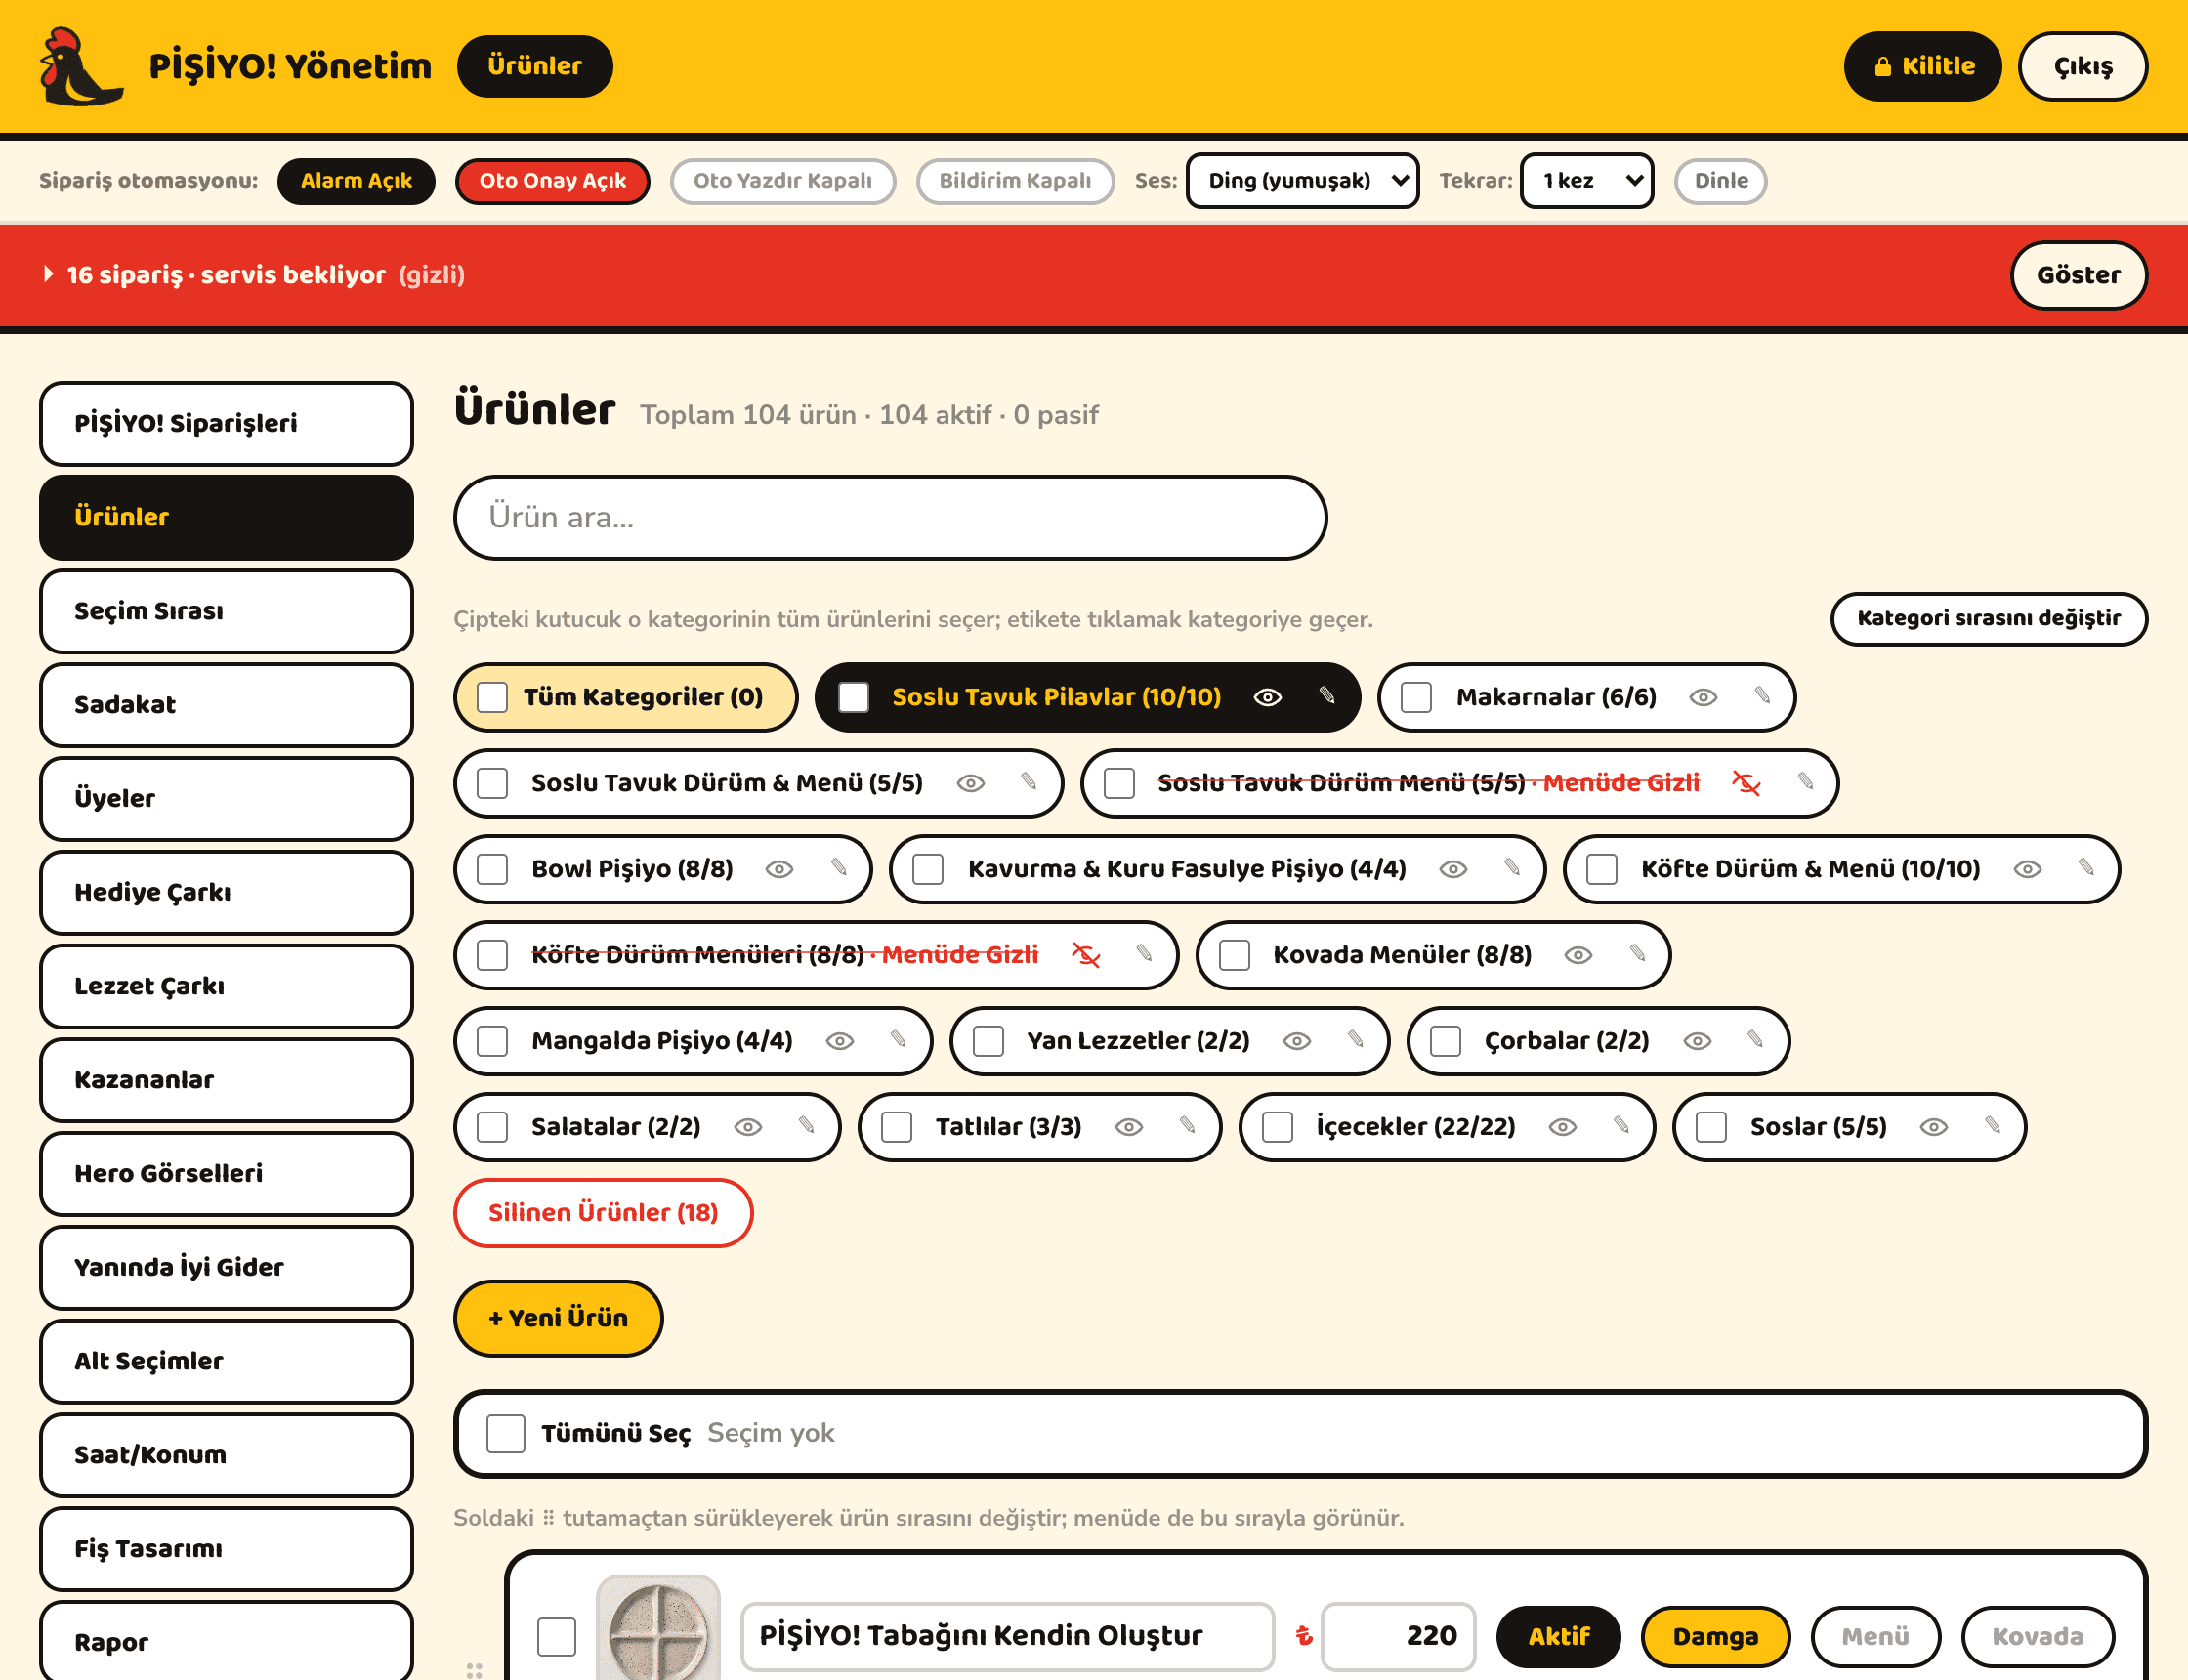Toggle Makarnalar visibility eye icon
The height and width of the screenshot is (1680, 2188).
(1703, 697)
